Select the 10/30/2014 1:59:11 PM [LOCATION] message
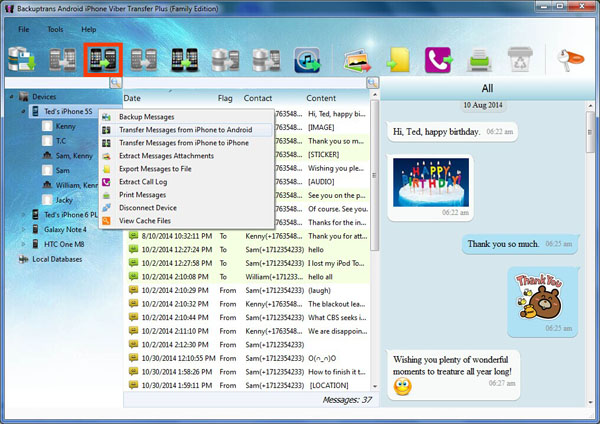The height and width of the screenshot is (424, 600). pos(247,385)
